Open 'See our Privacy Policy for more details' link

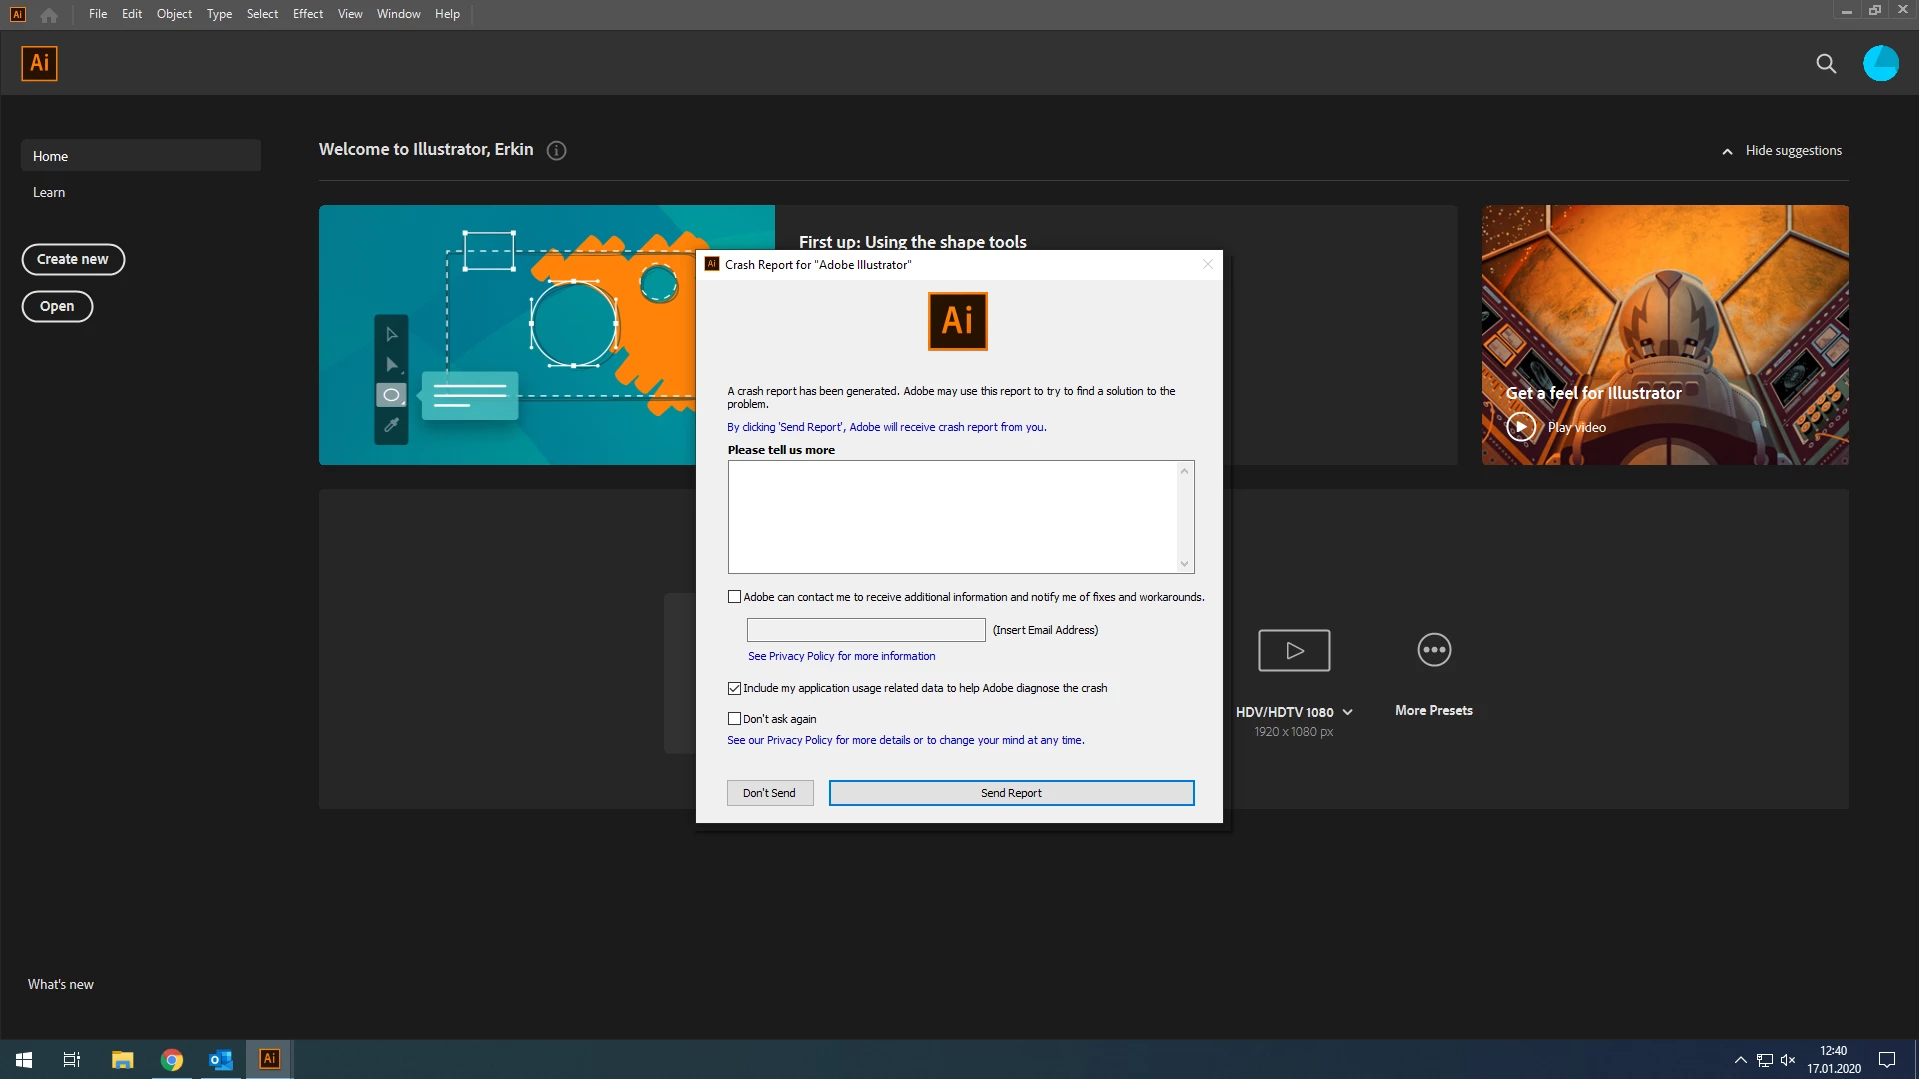coord(906,741)
